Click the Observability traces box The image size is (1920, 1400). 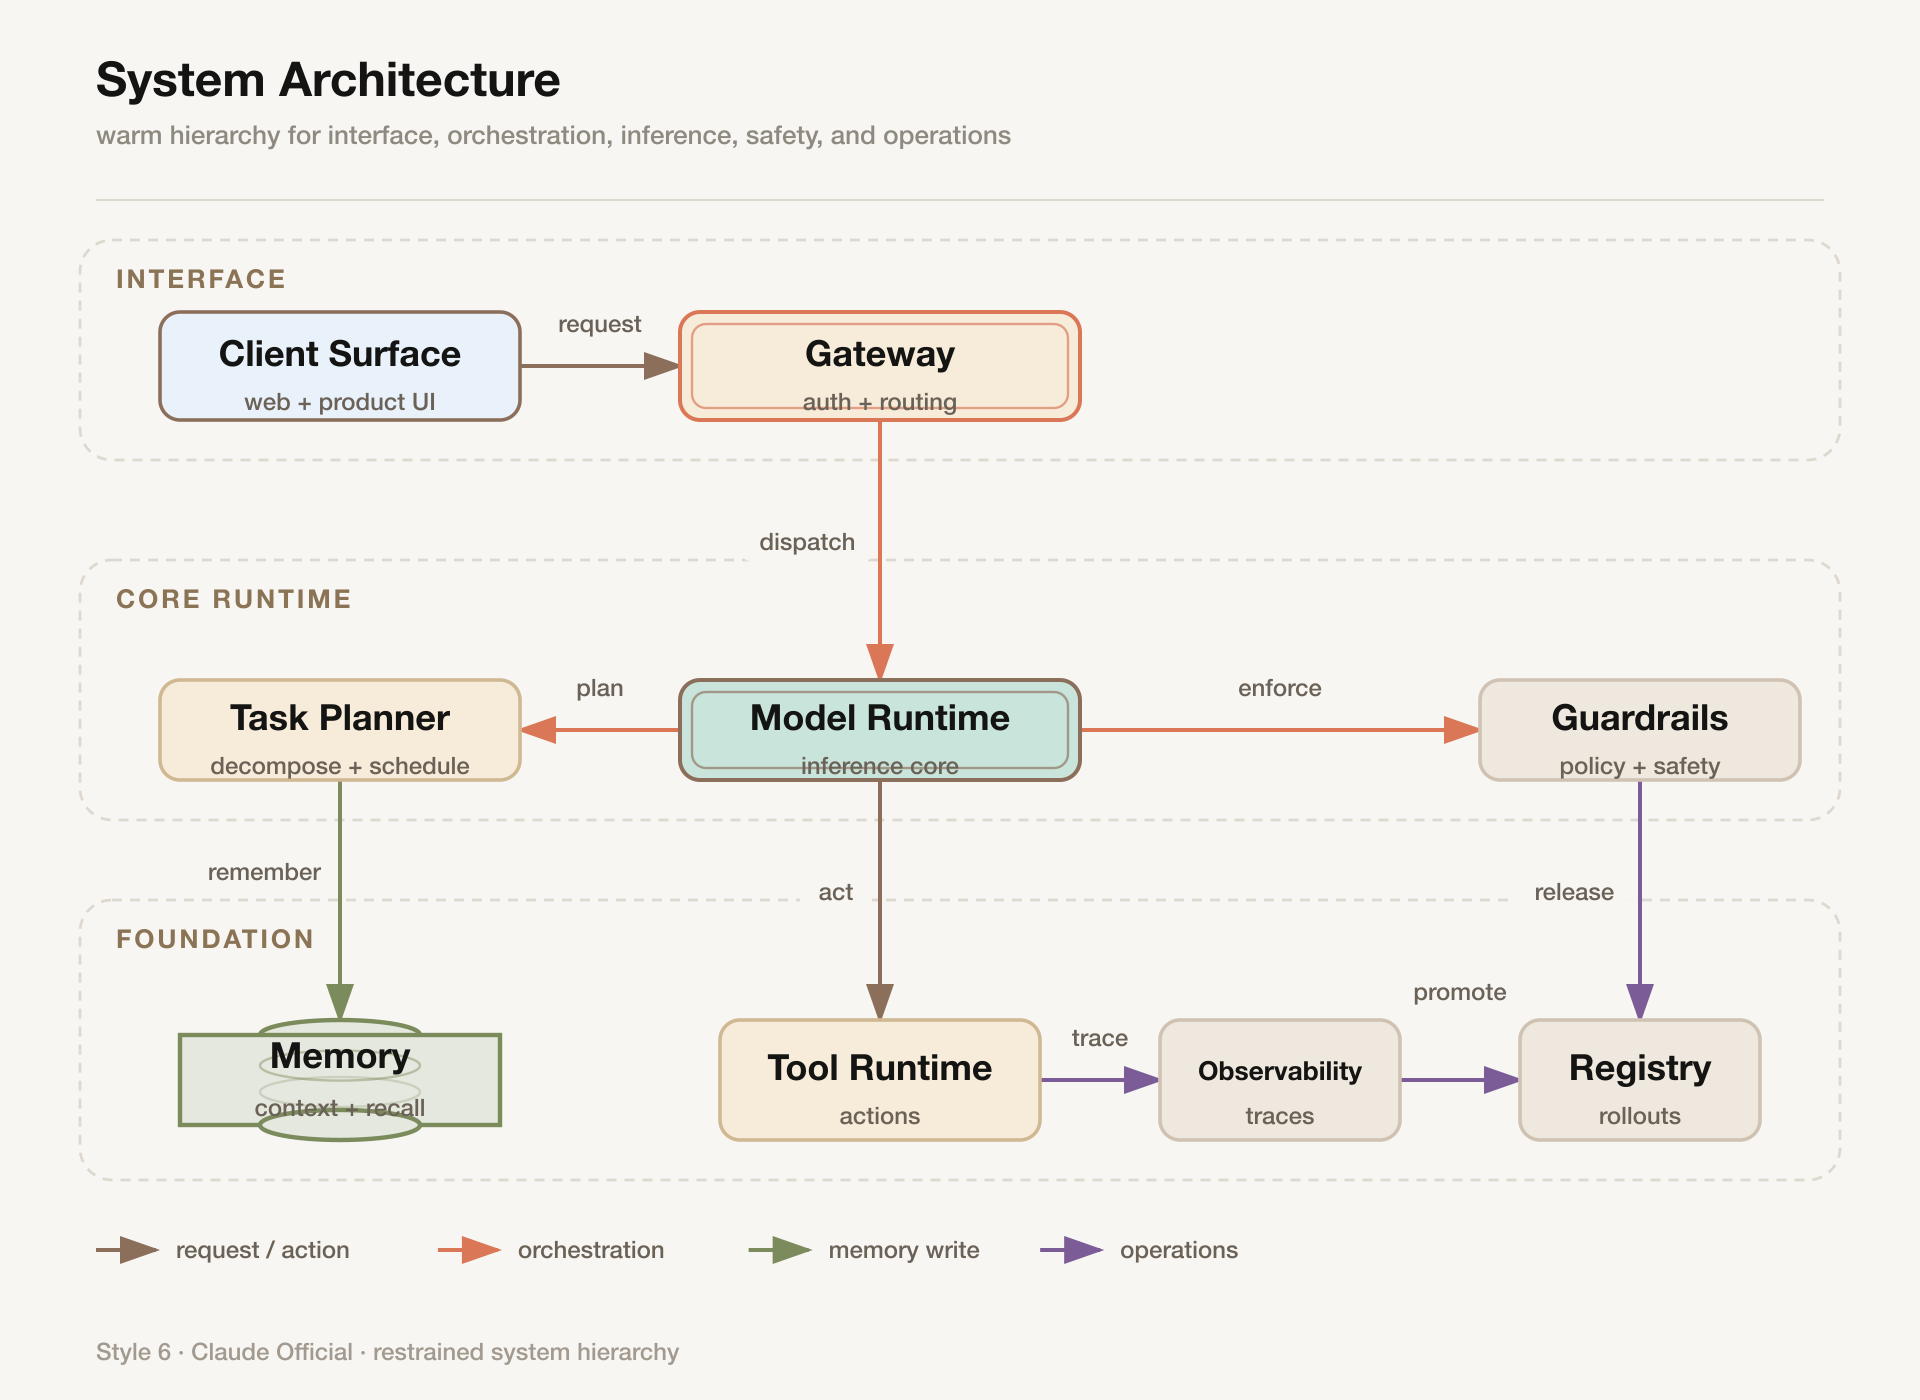[1280, 1080]
